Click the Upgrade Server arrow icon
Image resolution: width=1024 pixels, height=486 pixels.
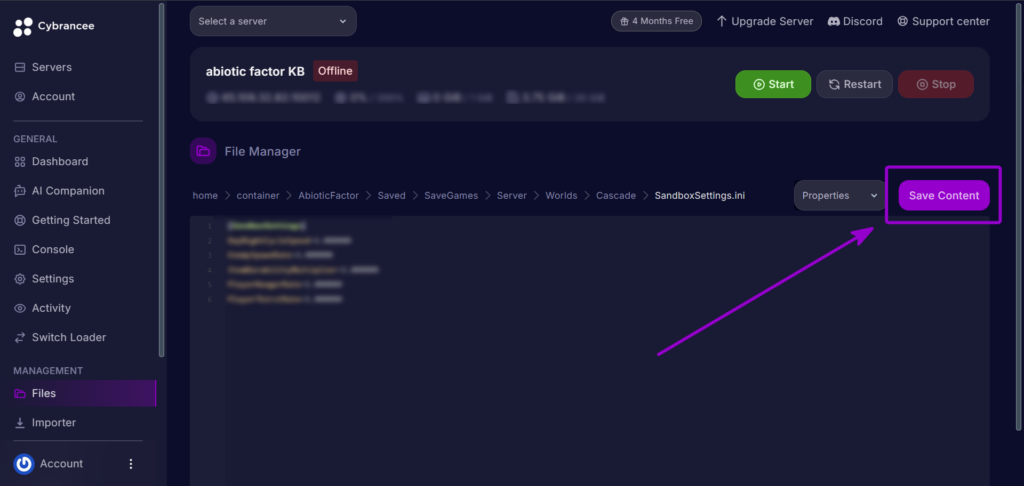click(x=722, y=22)
